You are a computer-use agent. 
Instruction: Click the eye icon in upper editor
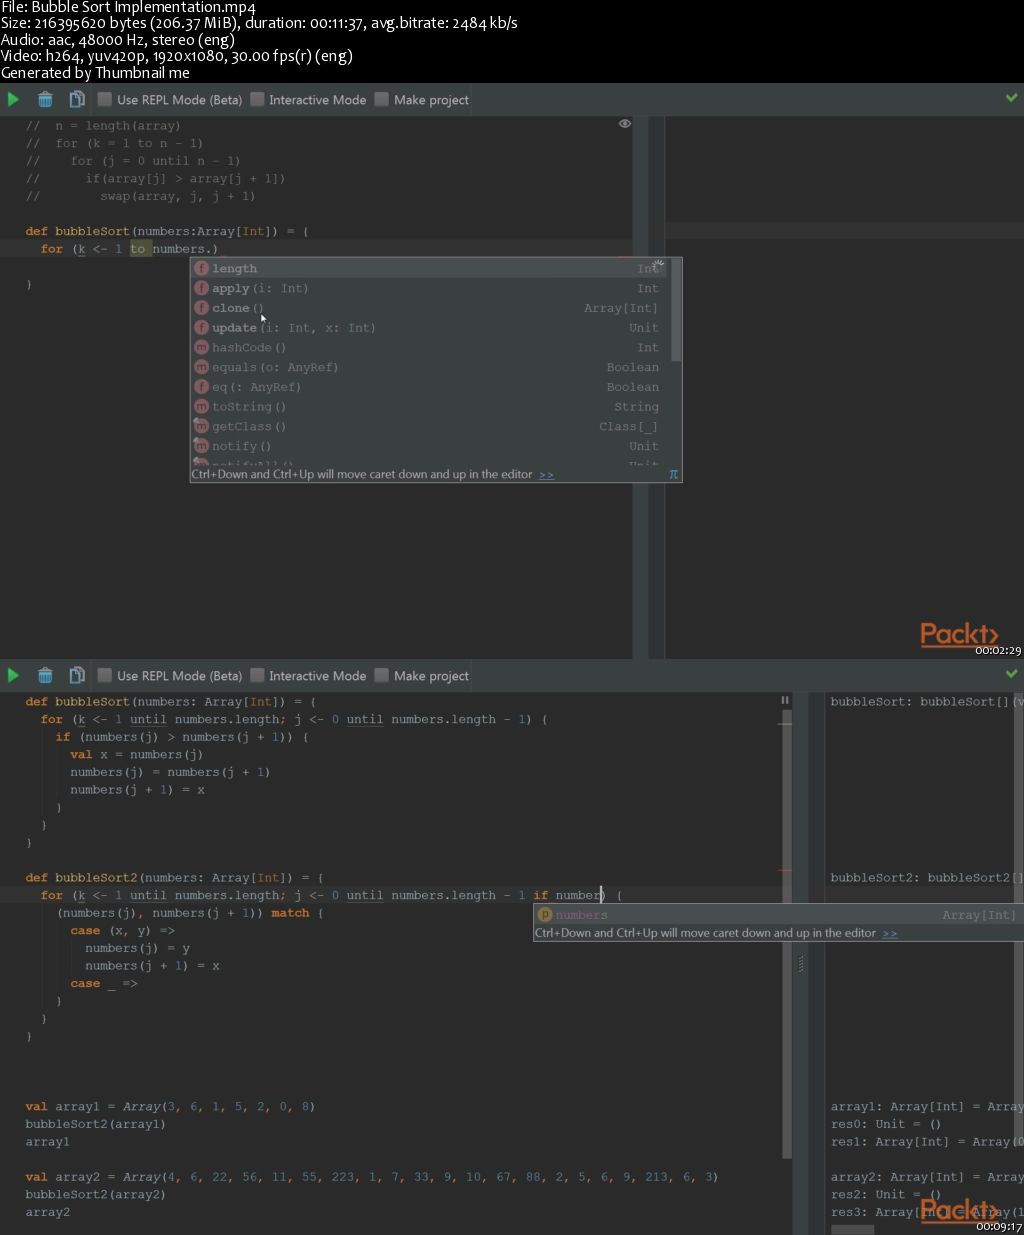click(x=625, y=124)
